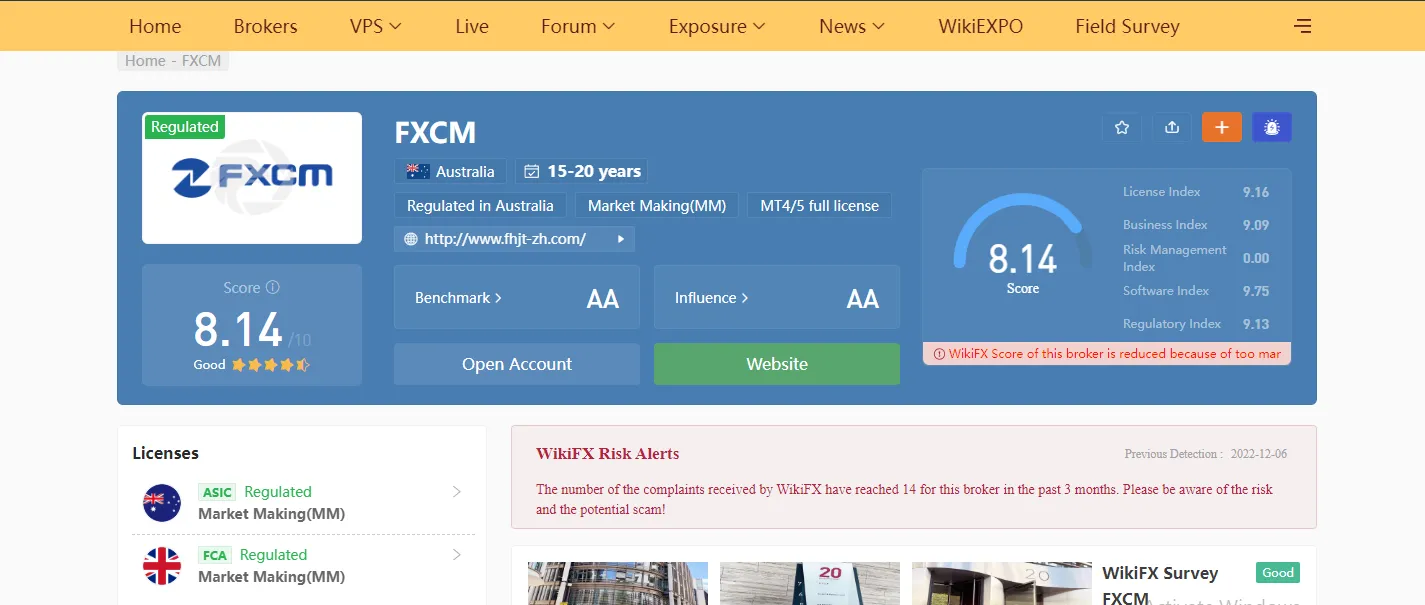Click the Software Index 9.75 value

[1256, 291]
